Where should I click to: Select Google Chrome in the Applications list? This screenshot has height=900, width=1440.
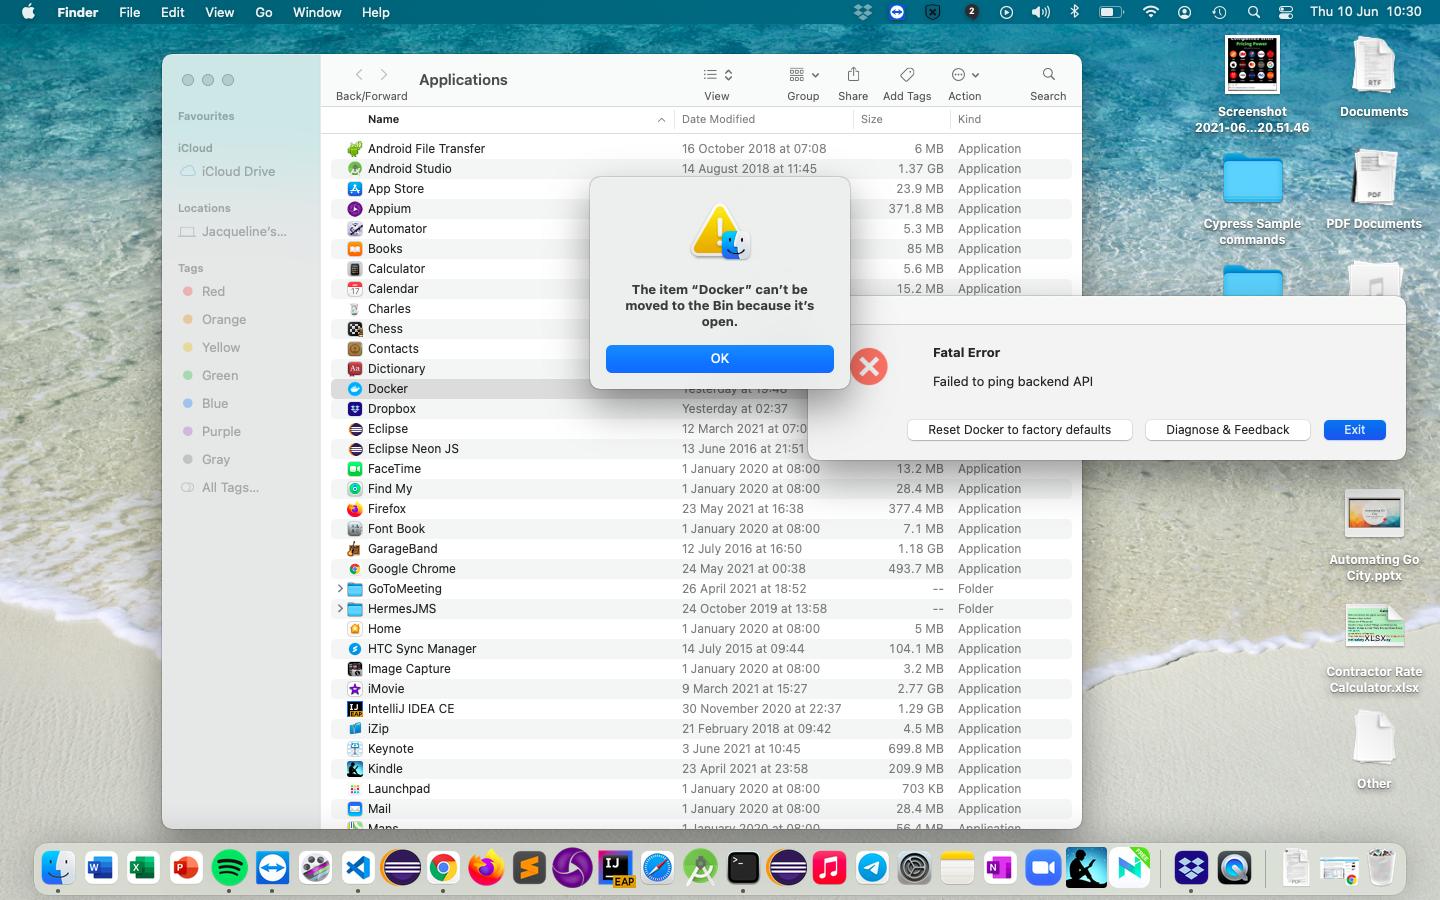[701, 569]
